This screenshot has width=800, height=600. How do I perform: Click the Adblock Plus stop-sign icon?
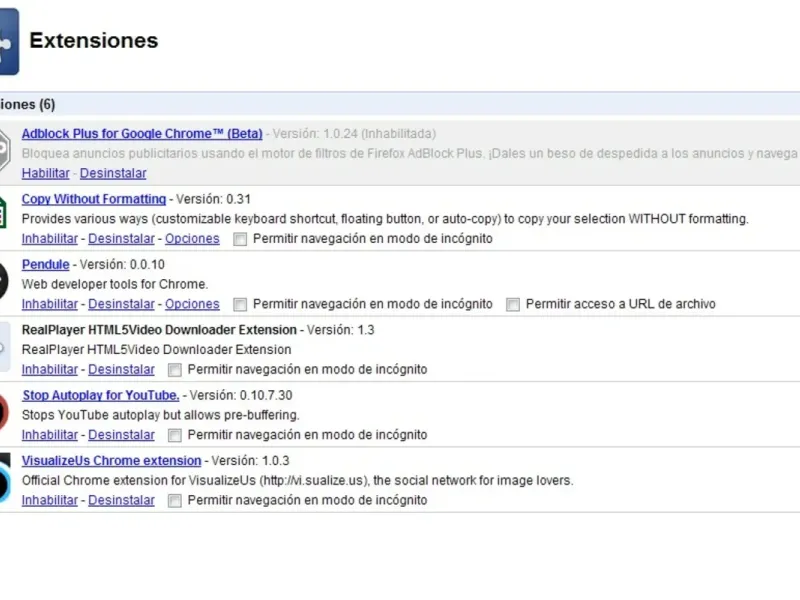pyautogui.click(x=5, y=150)
